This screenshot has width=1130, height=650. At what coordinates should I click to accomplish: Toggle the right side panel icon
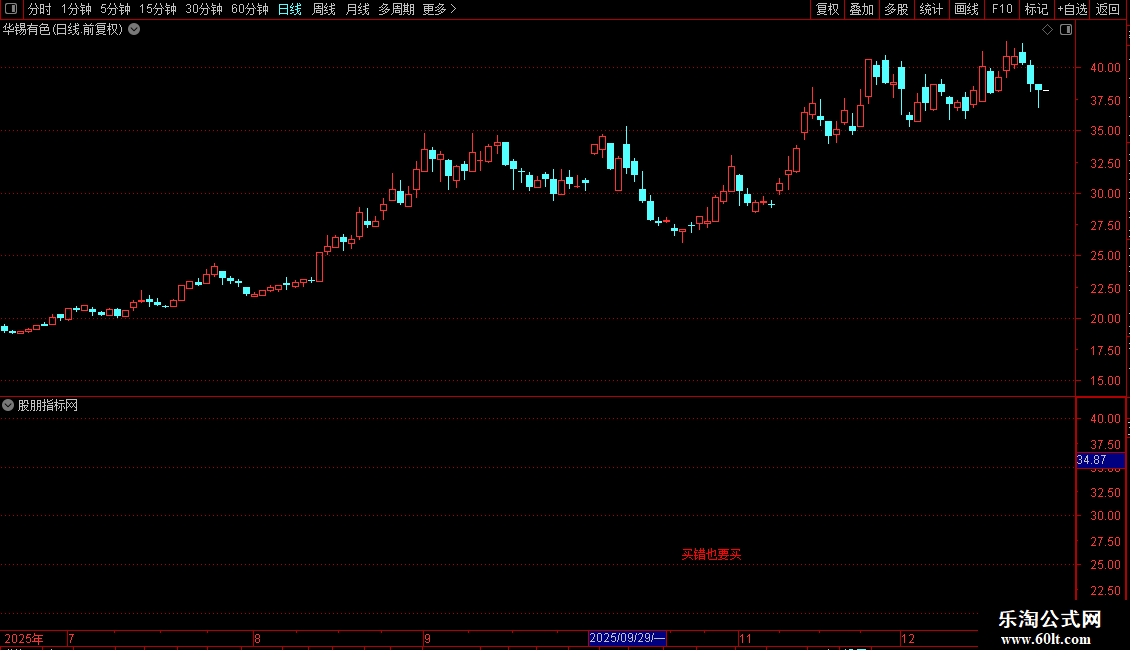coord(1066,30)
